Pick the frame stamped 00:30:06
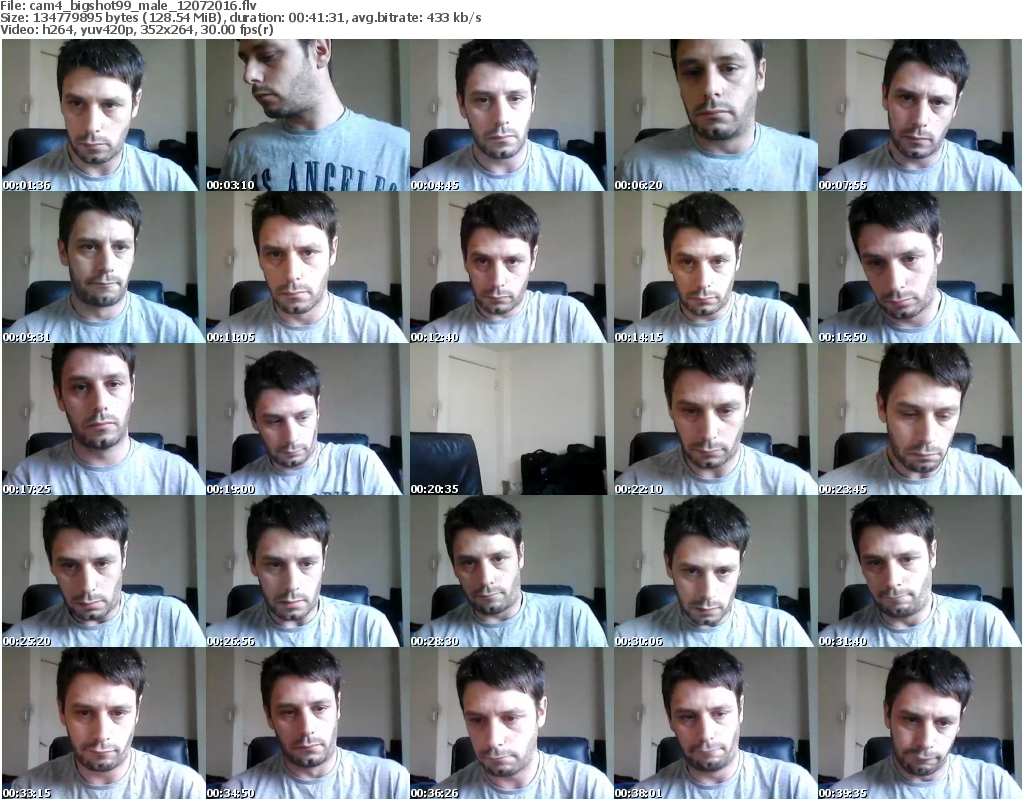1024x799 pixels. (x=716, y=572)
